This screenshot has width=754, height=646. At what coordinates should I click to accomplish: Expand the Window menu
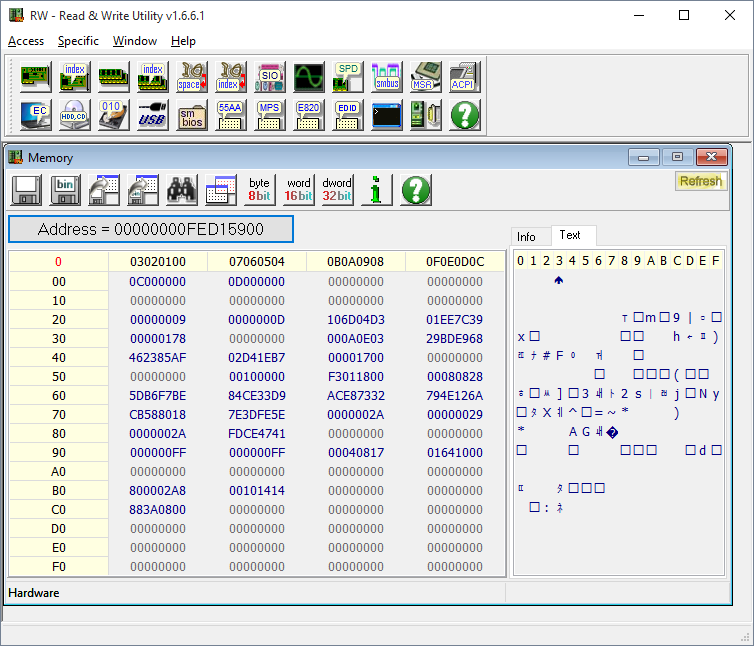click(134, 41)
